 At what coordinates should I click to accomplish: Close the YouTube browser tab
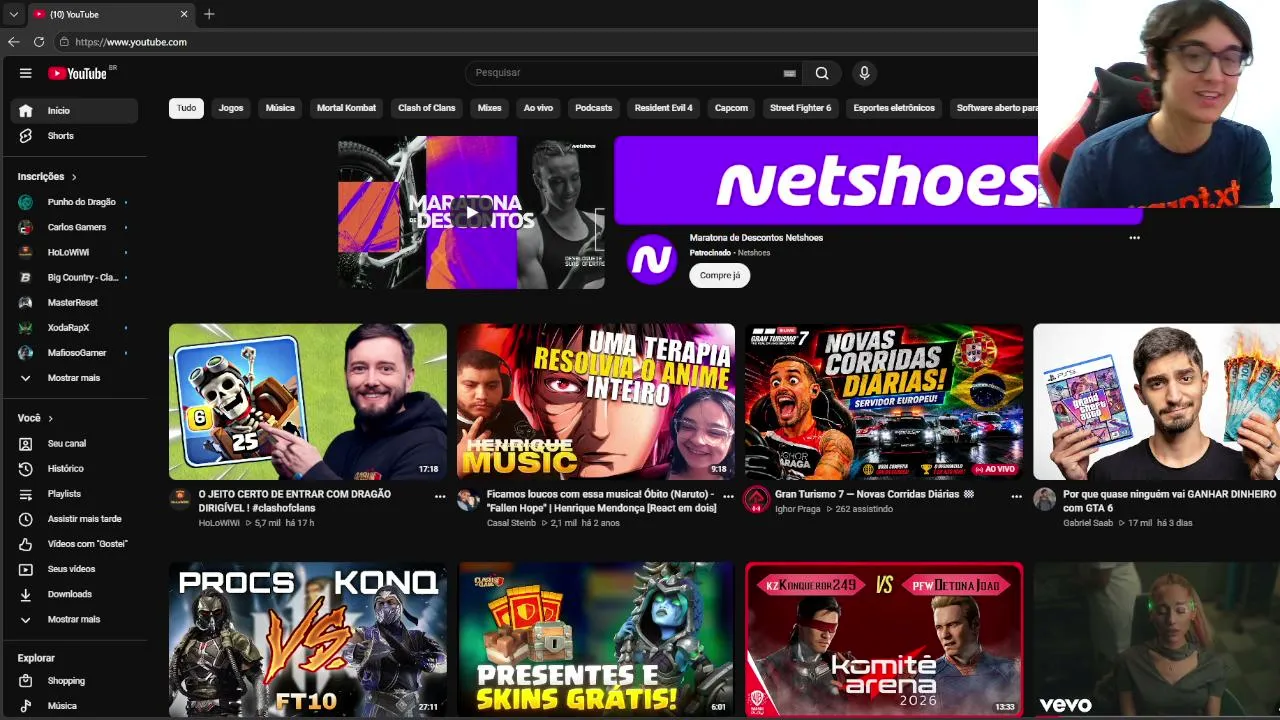[x=184, y=14]
